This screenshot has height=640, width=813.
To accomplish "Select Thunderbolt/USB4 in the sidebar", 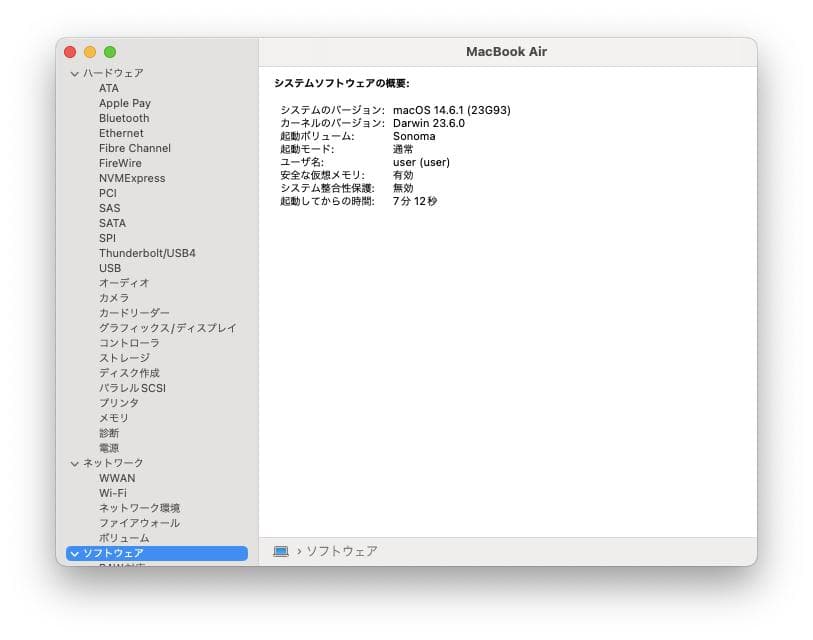I will (145, 253).
